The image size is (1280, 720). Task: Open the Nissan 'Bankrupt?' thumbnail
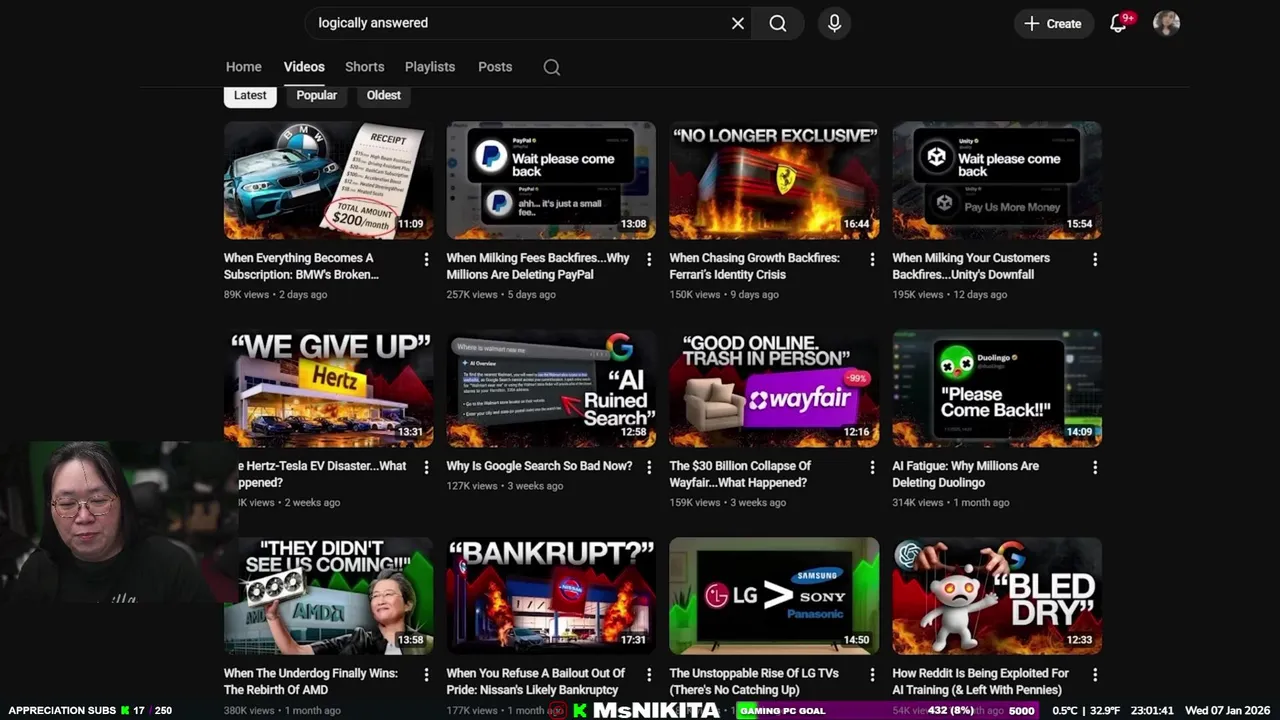(x=551, y=596)
